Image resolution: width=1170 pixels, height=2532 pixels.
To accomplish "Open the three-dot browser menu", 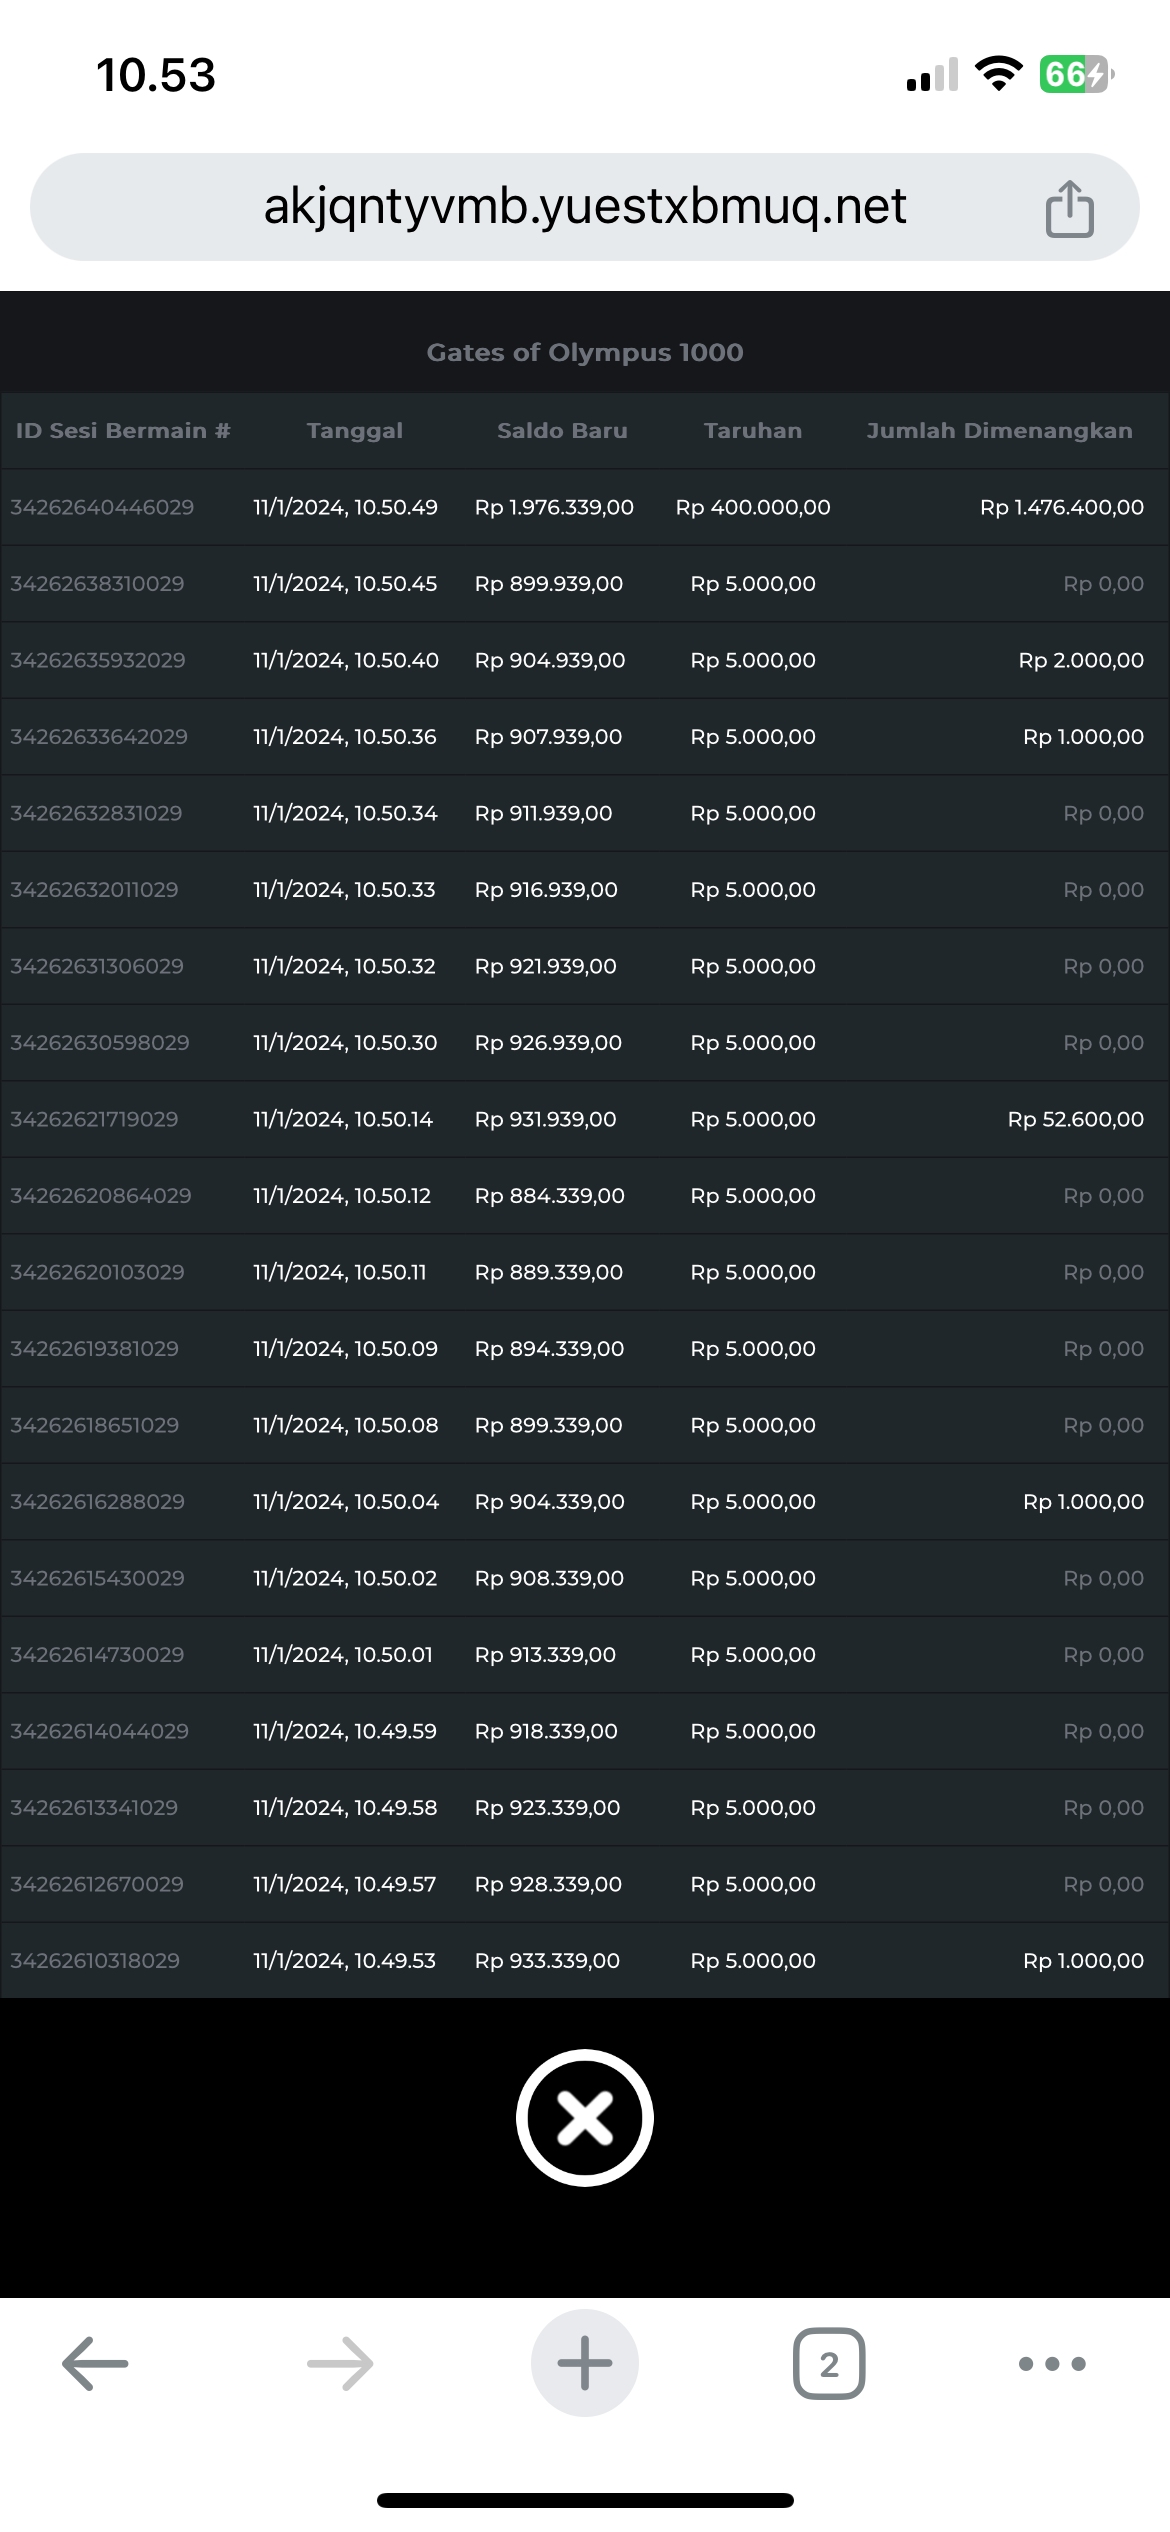I will coord(1051,2364).
